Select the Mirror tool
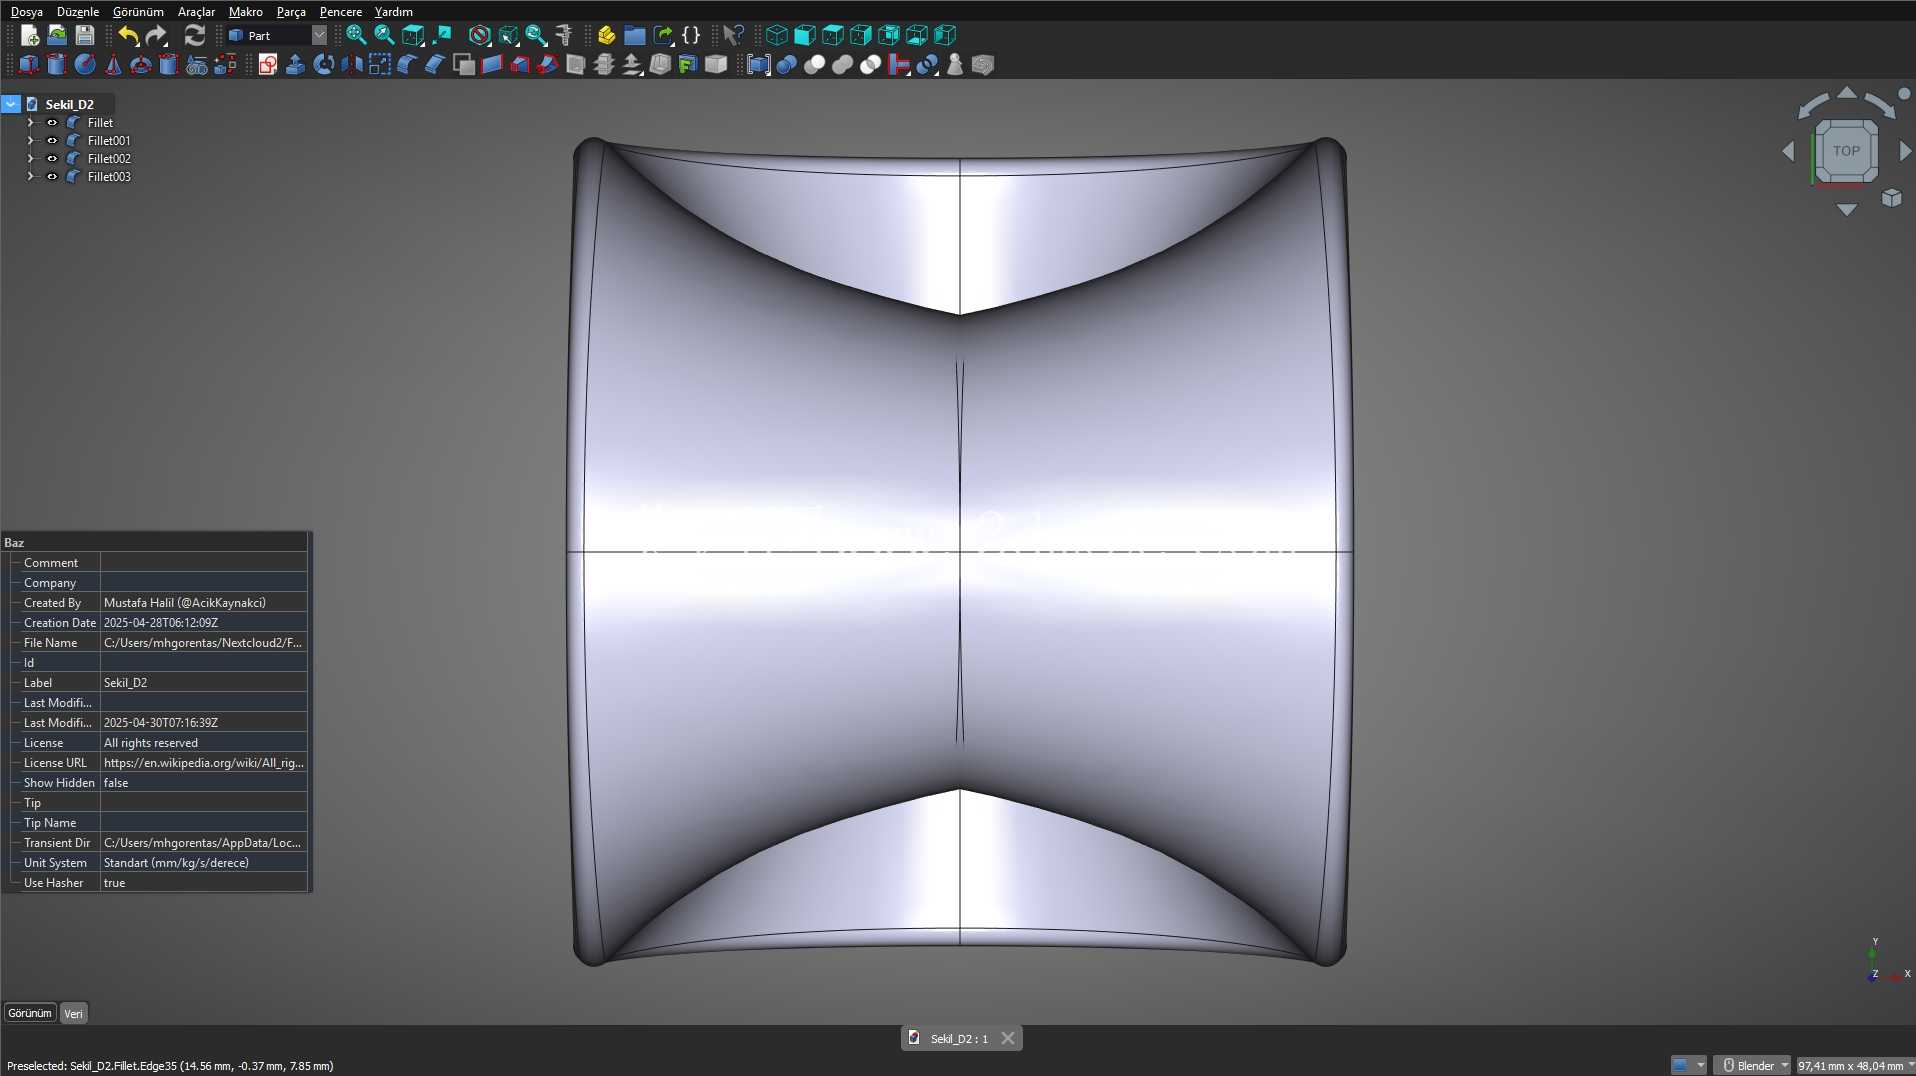1916x1076 pixels. click(x=351, y=65)
